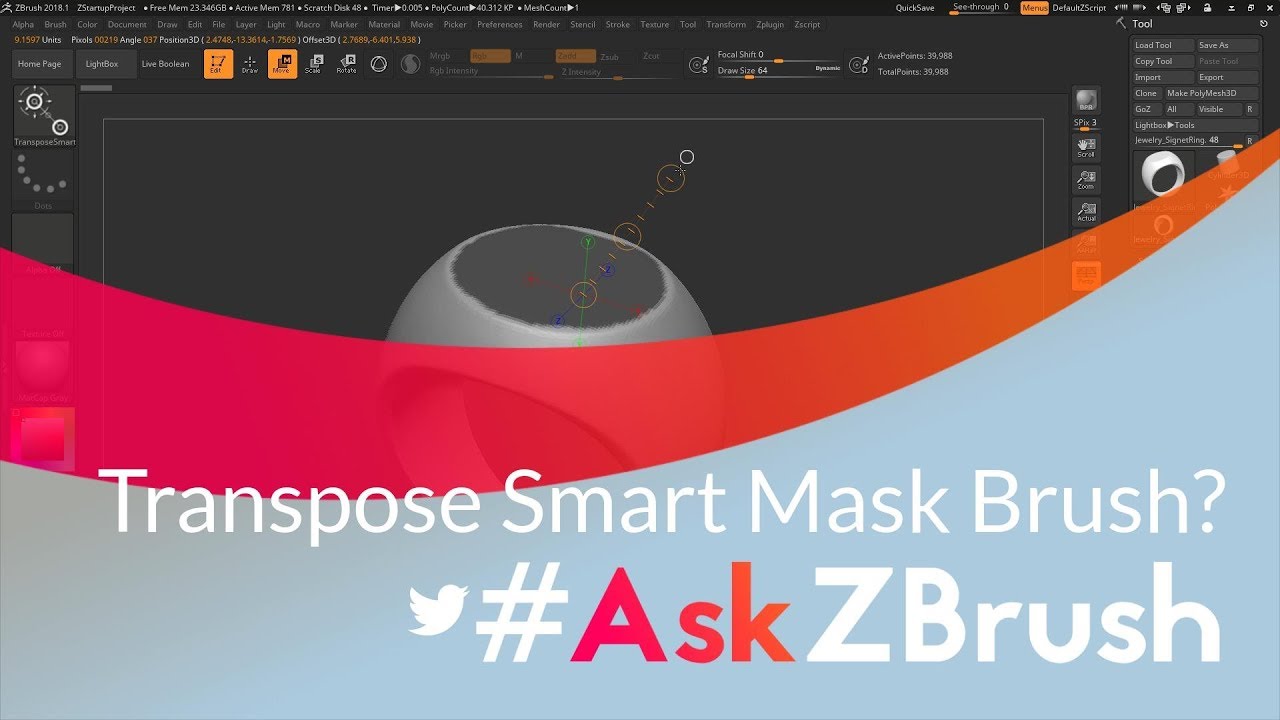Toggle the Menus button

[x=1035, y=8]
